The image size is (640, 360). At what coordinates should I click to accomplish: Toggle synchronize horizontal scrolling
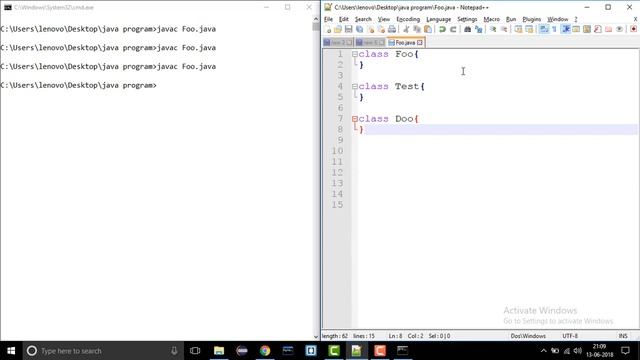(529, 29)
